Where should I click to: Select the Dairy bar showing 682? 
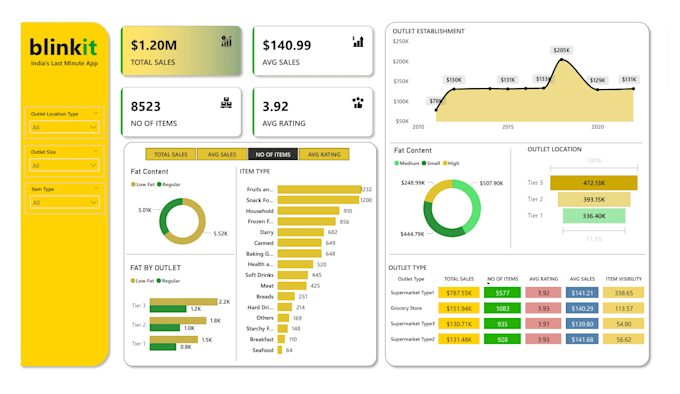point(301,232)
